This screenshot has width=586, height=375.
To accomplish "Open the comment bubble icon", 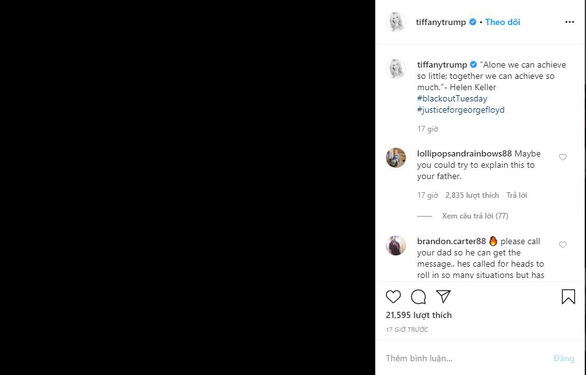I will click(x=418, y=297).
